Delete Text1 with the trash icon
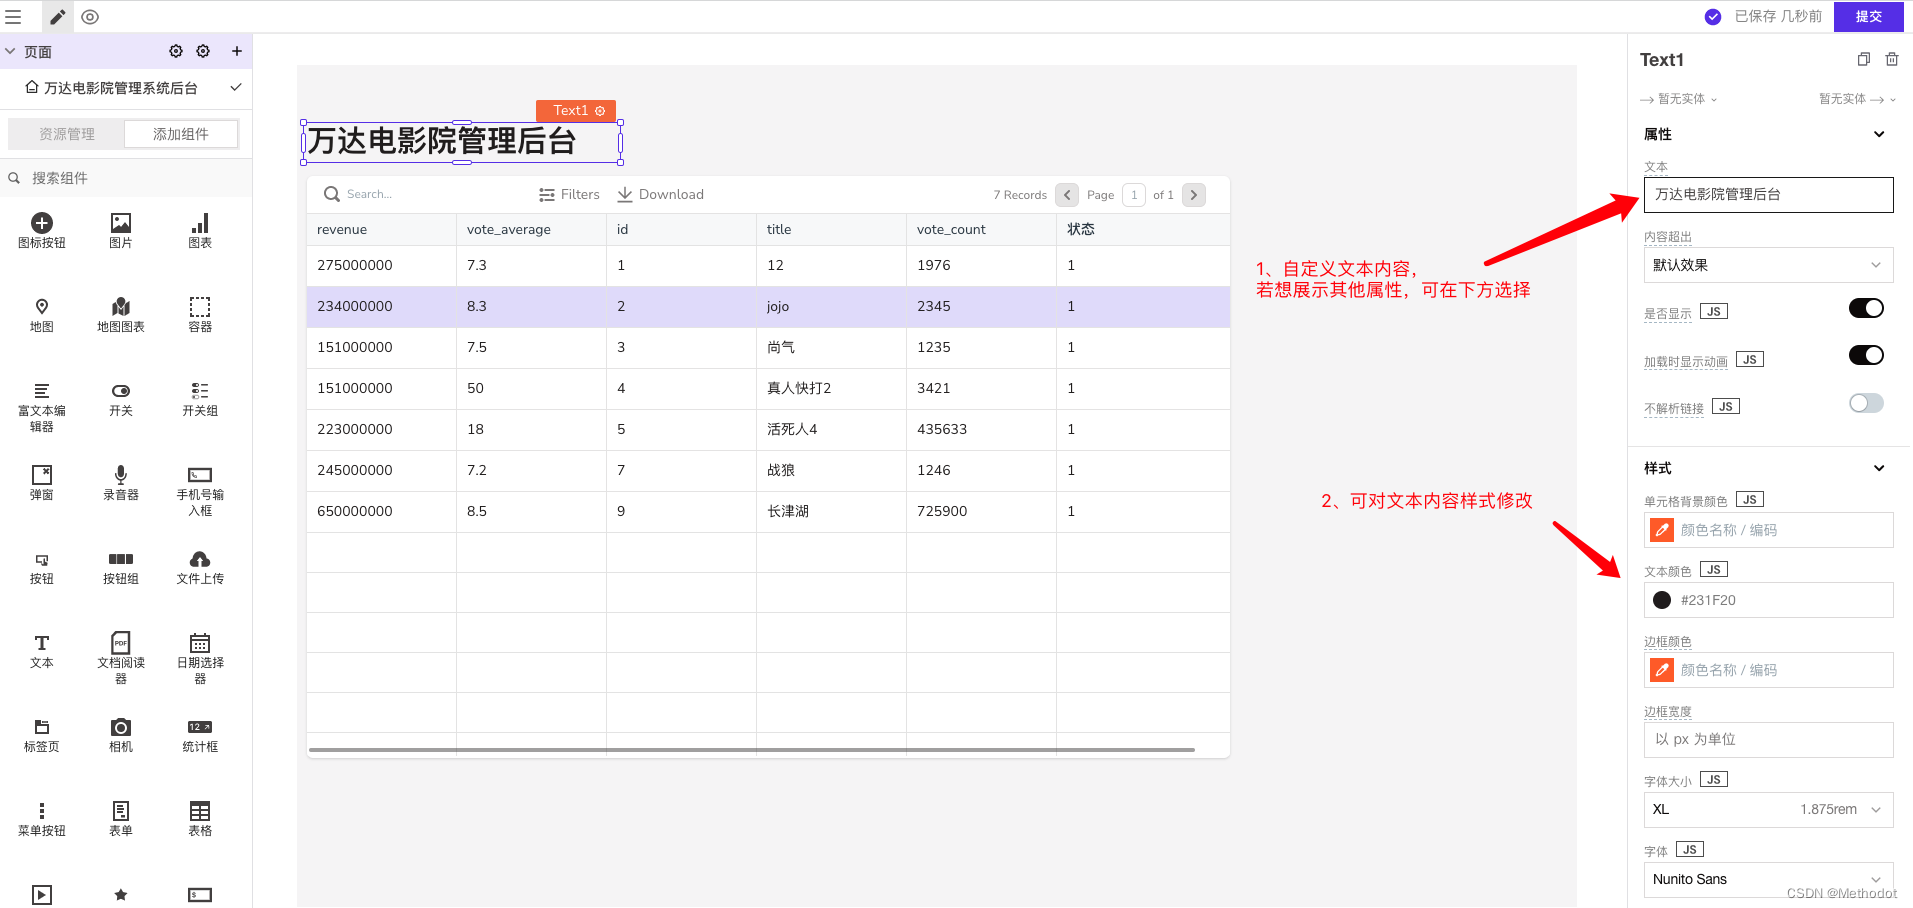The height and width of the screenshot is (908, 1913). [1892, 59]
